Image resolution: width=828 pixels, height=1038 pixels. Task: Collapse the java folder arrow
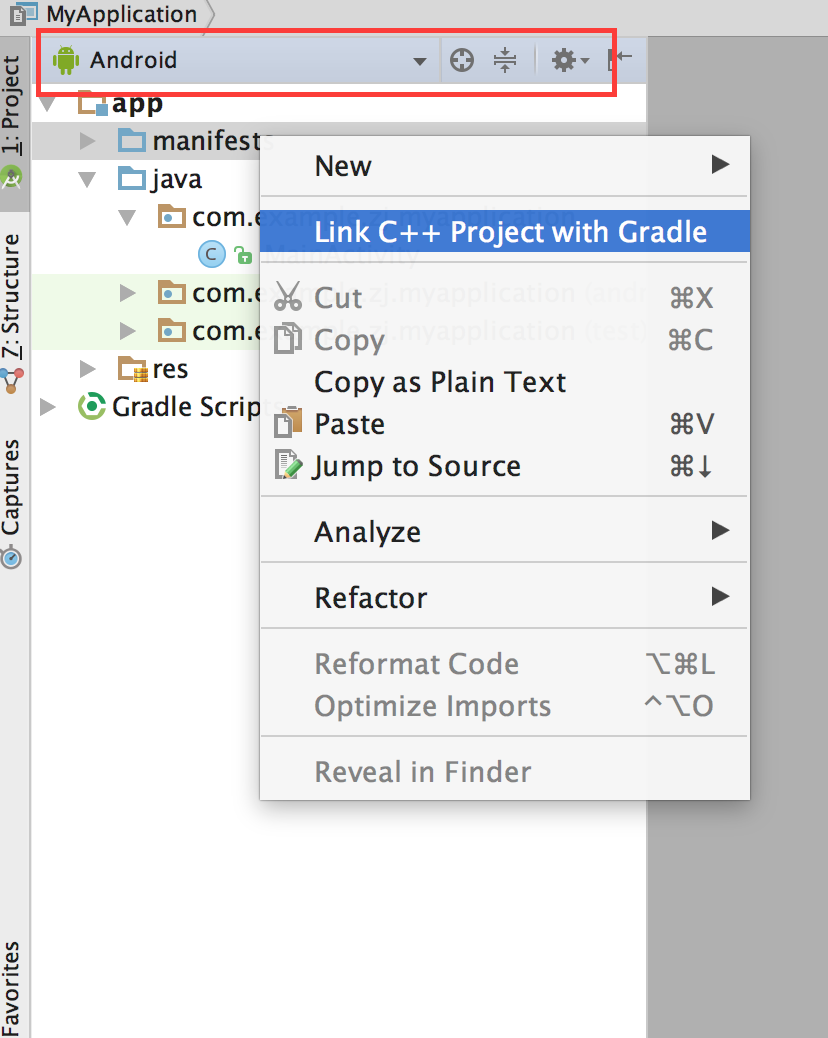[87, 179]
